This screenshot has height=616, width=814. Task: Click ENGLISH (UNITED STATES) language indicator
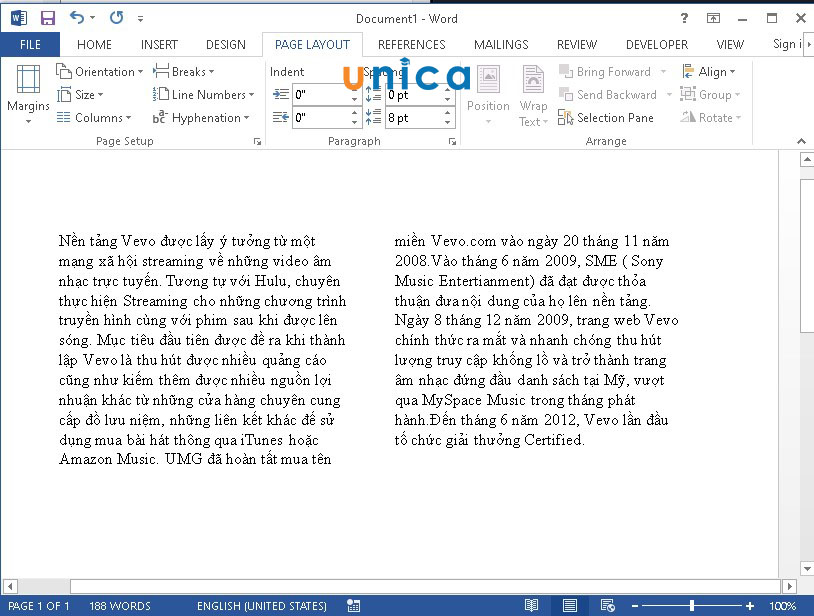point(262,606)
